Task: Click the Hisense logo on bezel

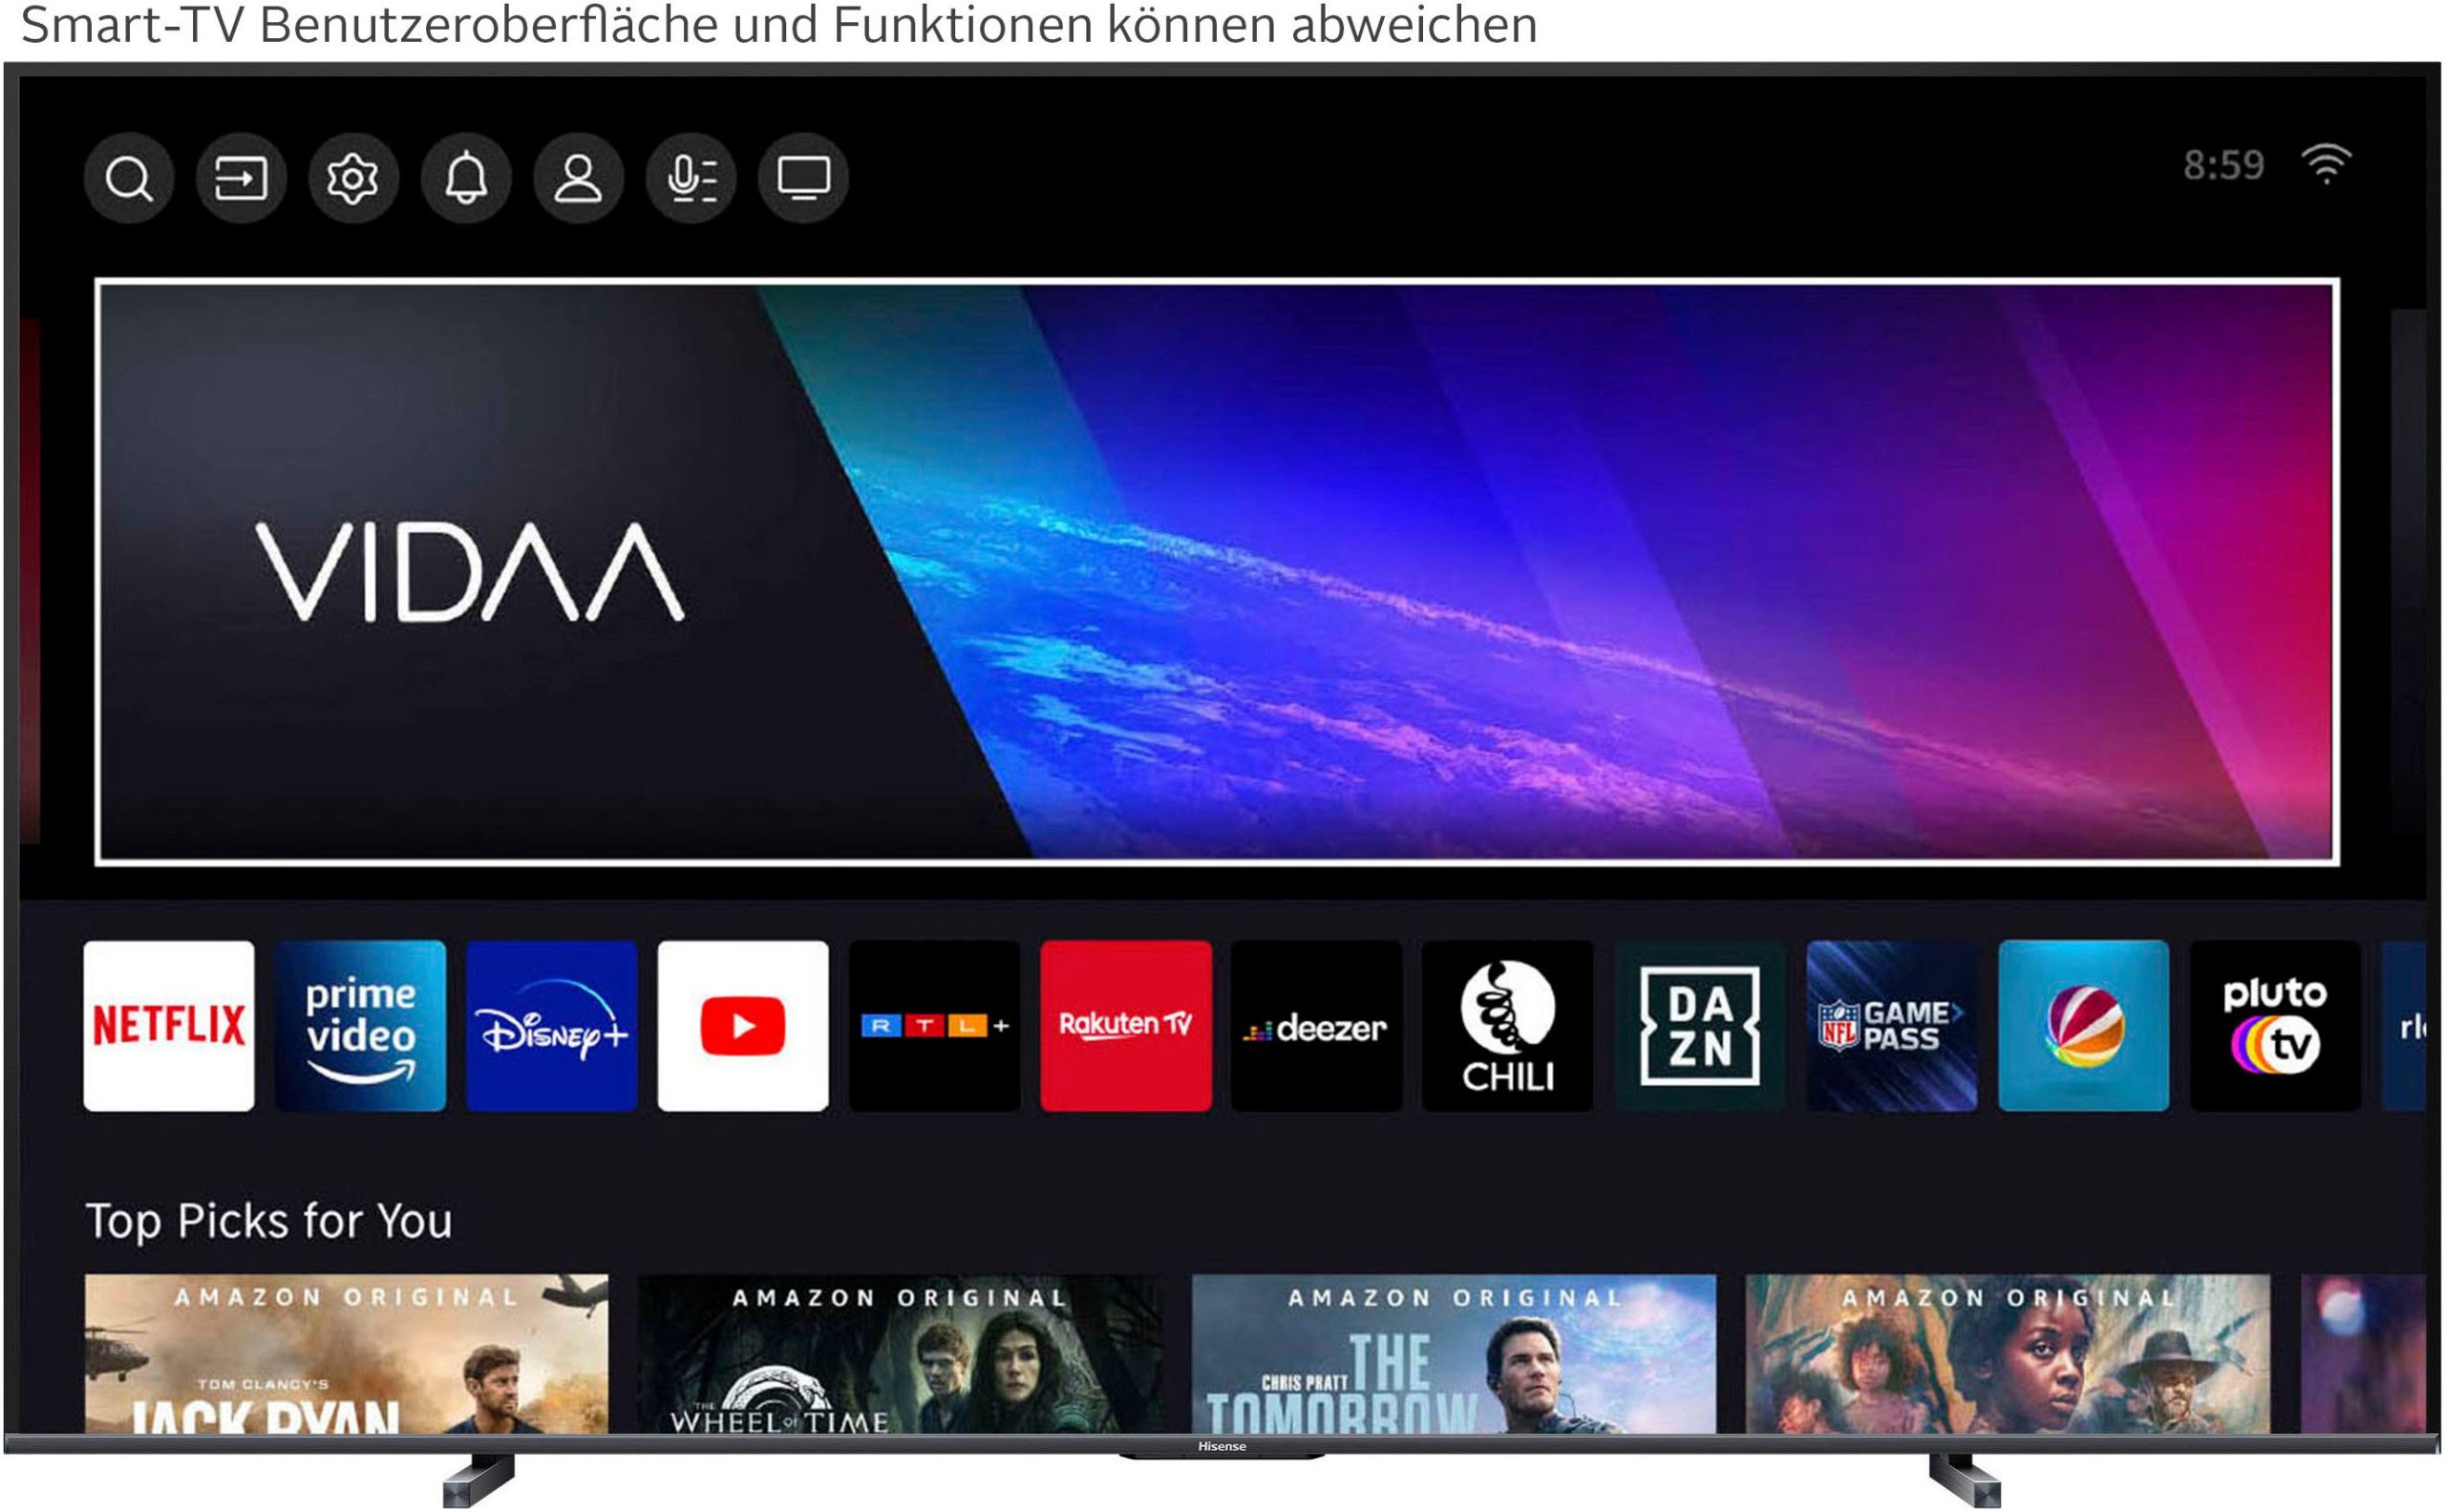Action: 1222,1446
